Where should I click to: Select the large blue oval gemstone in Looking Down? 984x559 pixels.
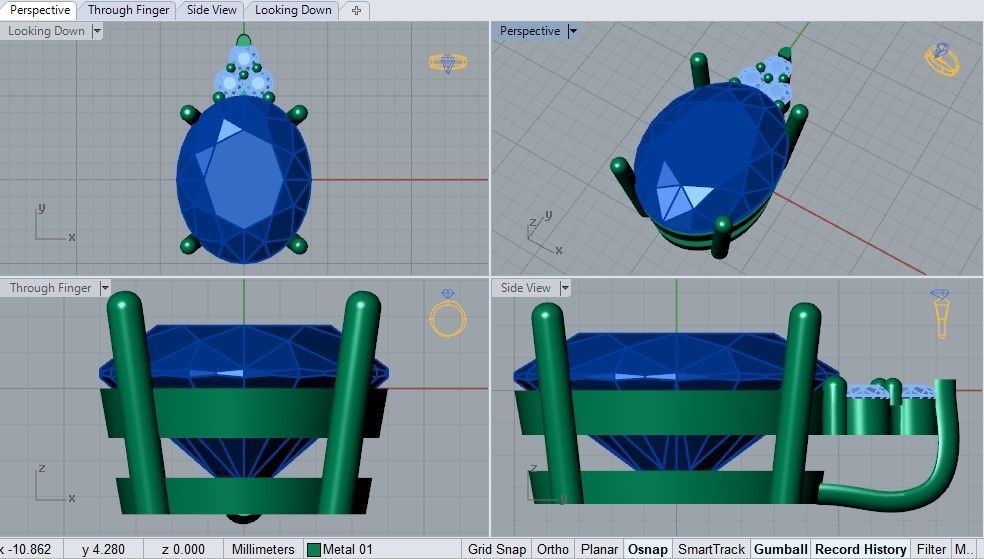pos(244,179)
